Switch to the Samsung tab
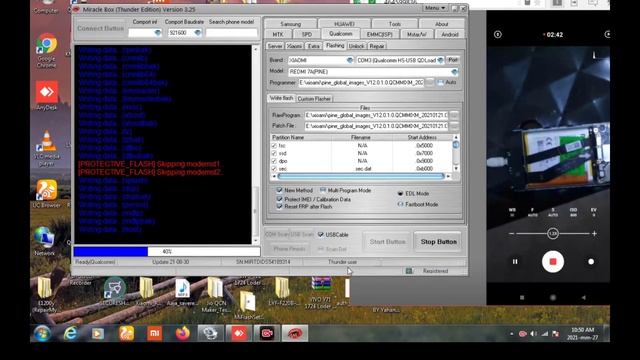The width and height of the screenshot is (640, 360). click(291, 24)
